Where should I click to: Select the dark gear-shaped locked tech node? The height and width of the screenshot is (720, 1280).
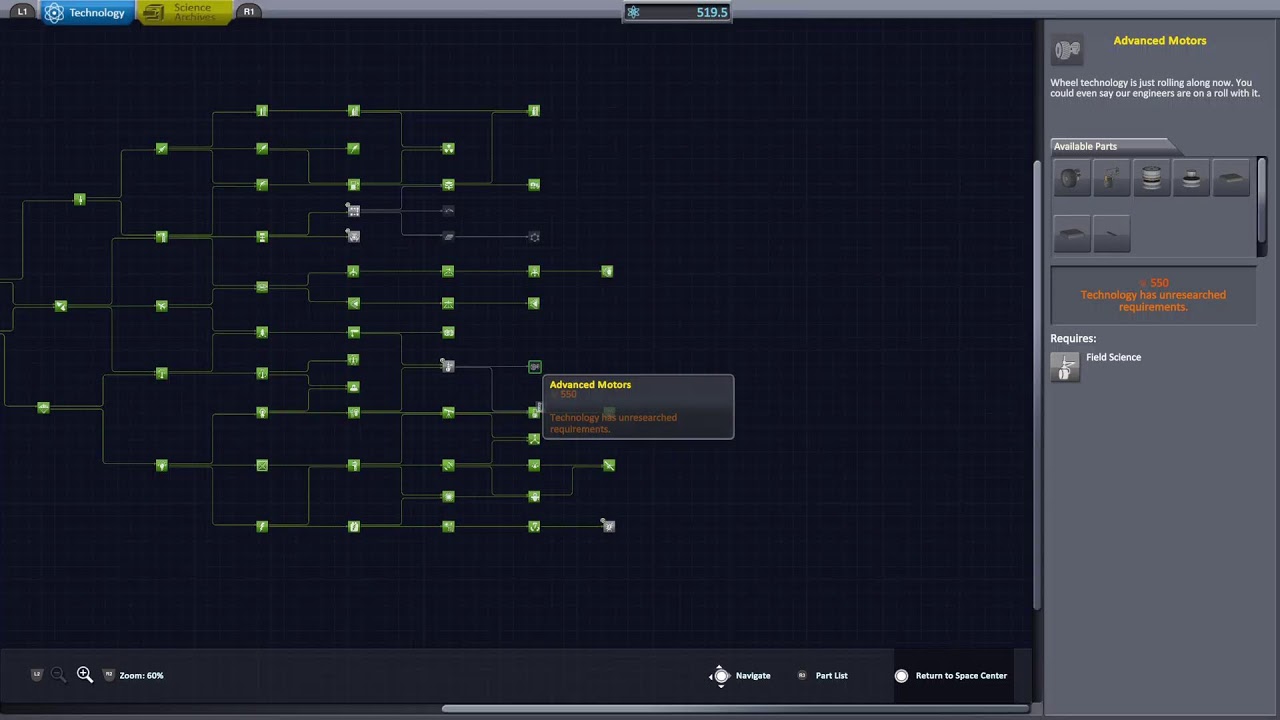pos(534,237)
